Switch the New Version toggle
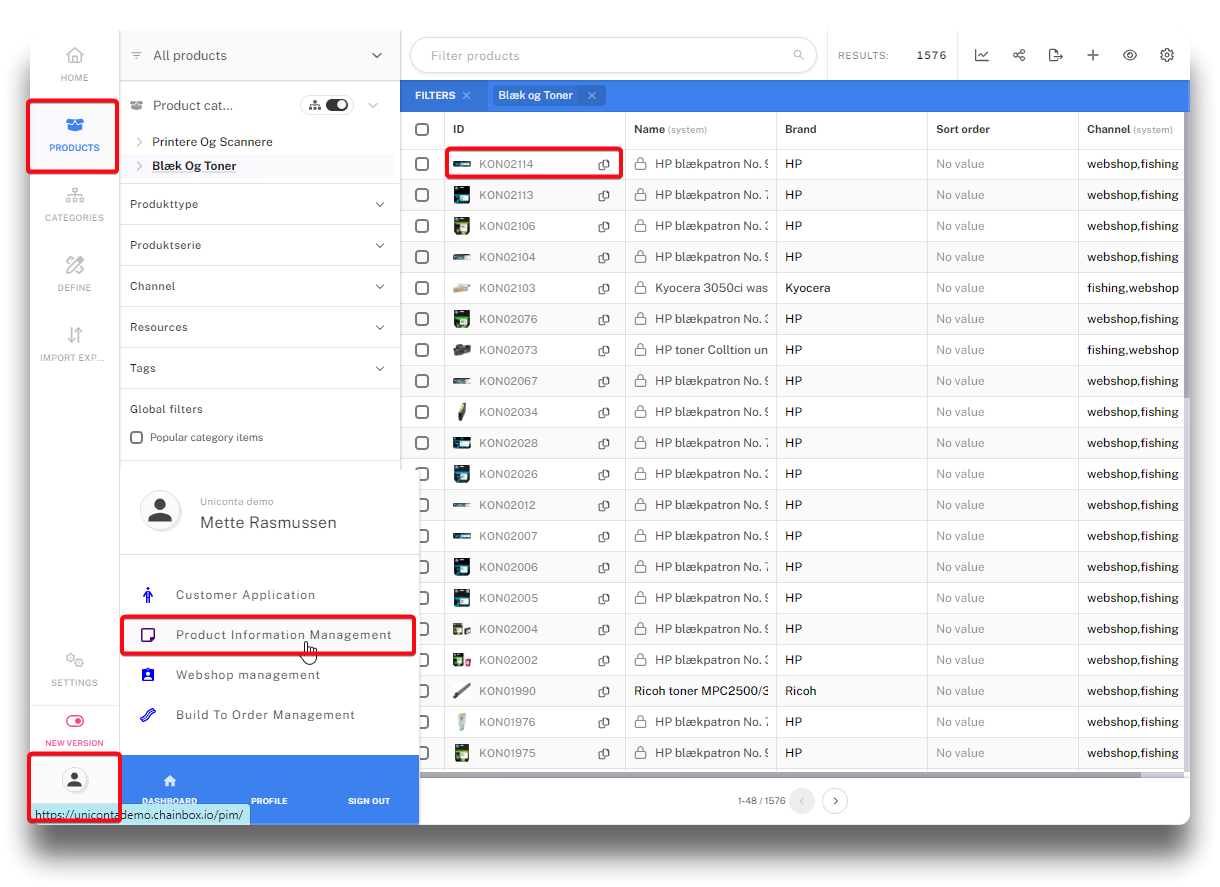The height and width of the screenshot is (887, 1220). (74, 721)
